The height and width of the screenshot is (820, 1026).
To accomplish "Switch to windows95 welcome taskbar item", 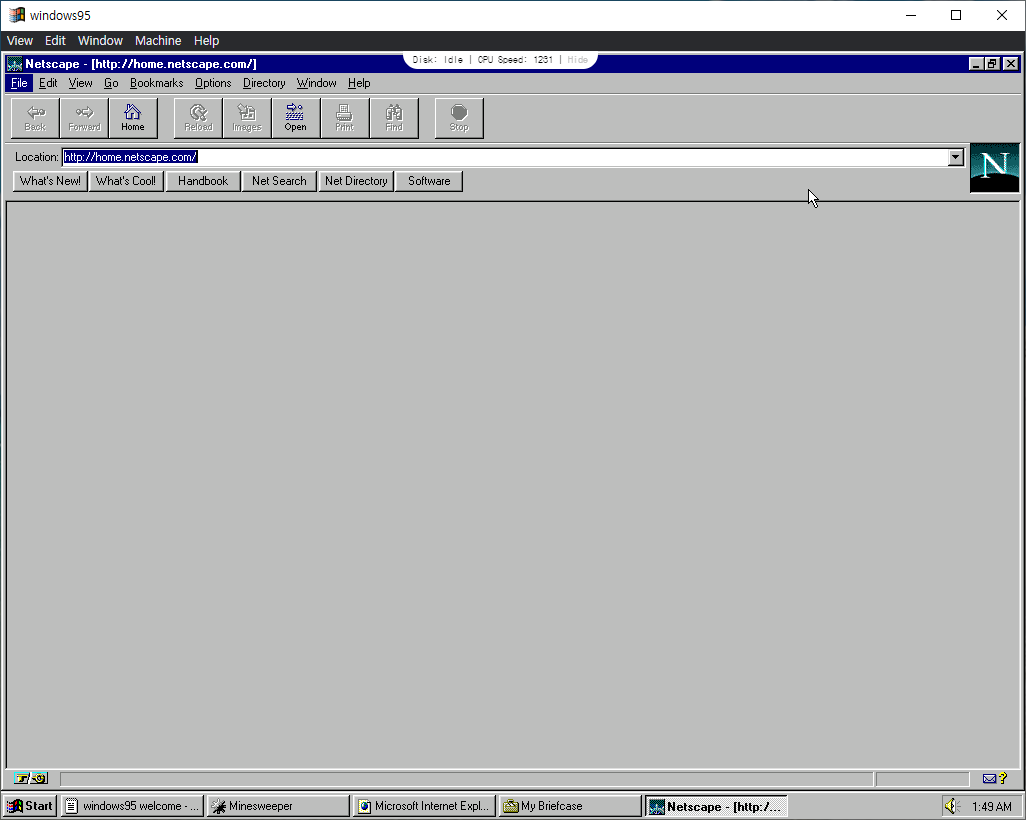I will pyautogui.click(x=132, y=806).
